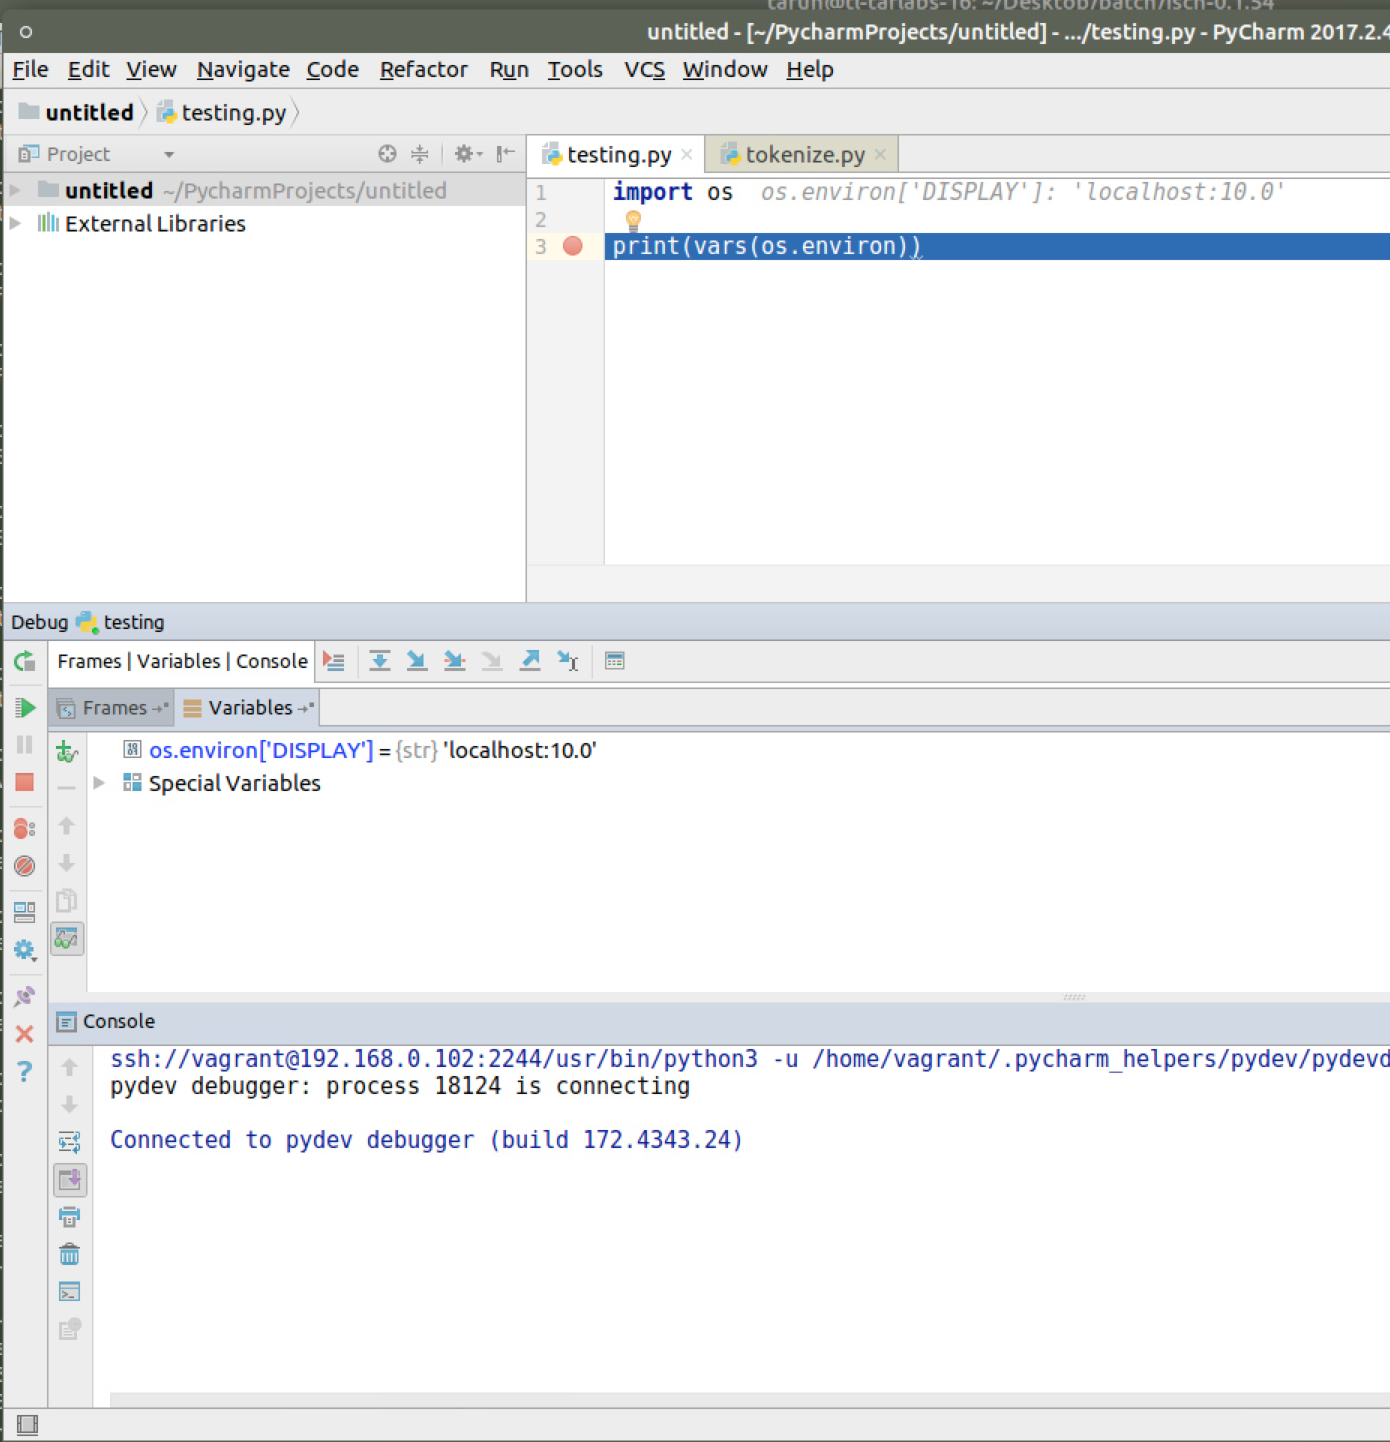Rerun the testing debug session

tap(25, 661)
